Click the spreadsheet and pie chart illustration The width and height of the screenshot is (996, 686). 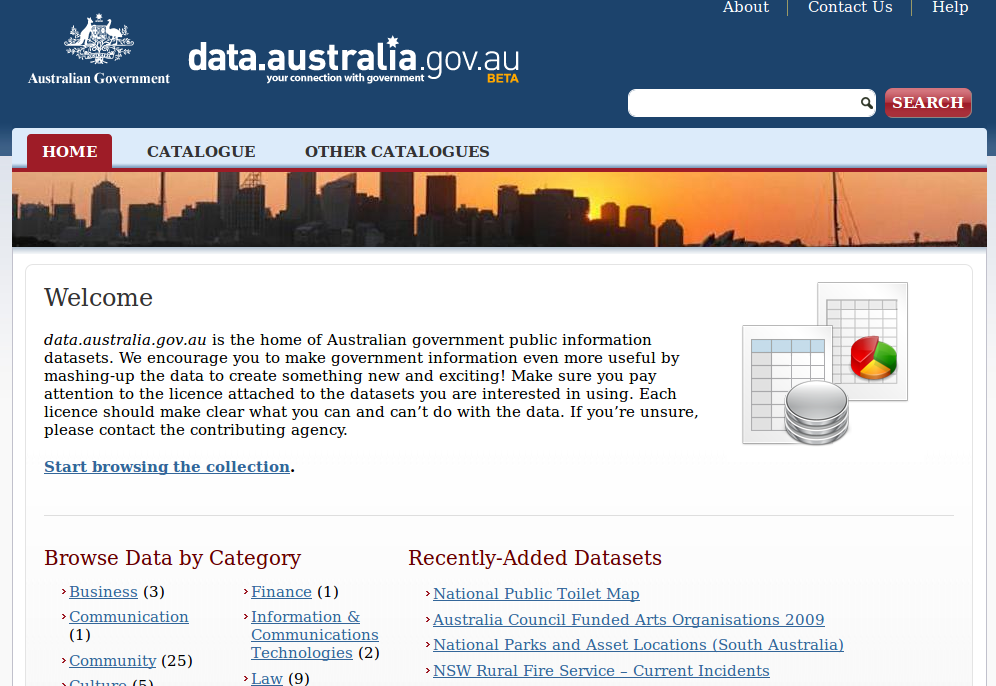(825, 363)
